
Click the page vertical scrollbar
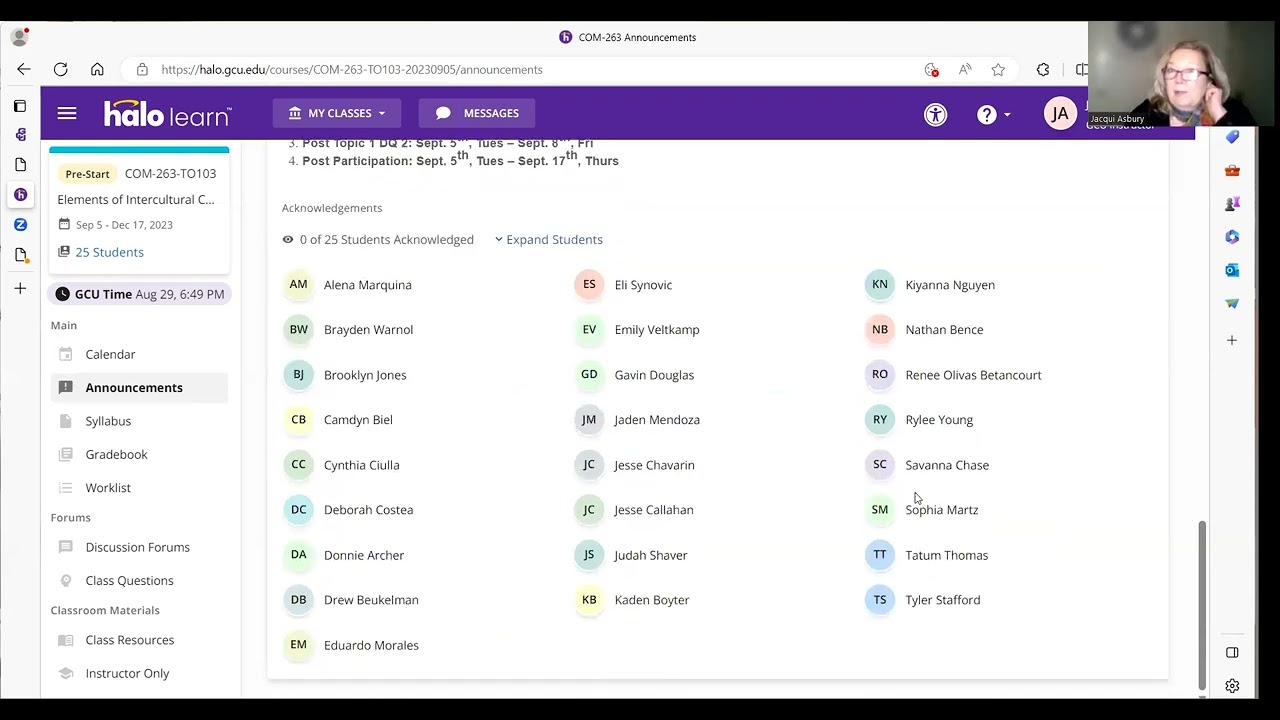[1202, 600]
